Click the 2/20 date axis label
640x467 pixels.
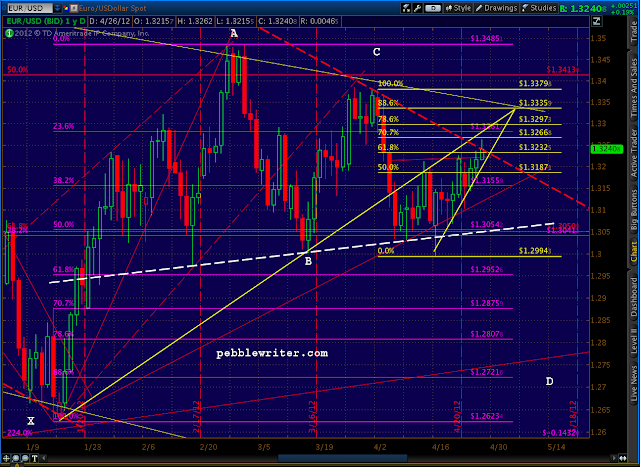209,447
